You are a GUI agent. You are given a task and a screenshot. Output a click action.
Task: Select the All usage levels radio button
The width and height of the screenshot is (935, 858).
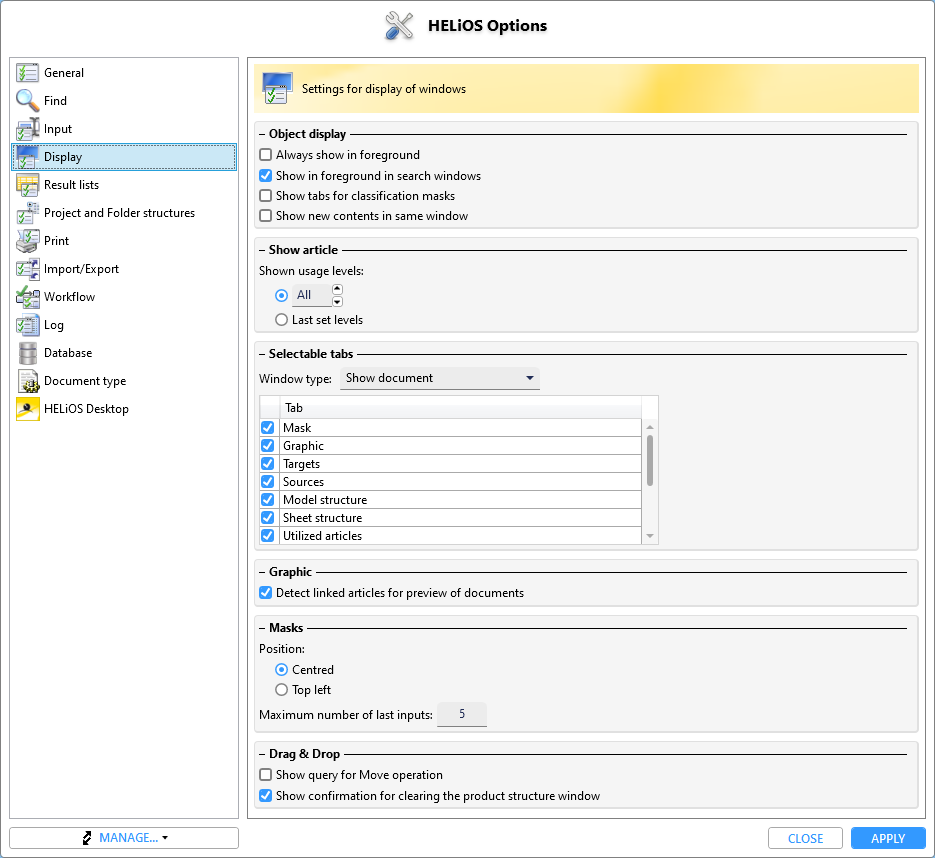click(x=281, y=295)
